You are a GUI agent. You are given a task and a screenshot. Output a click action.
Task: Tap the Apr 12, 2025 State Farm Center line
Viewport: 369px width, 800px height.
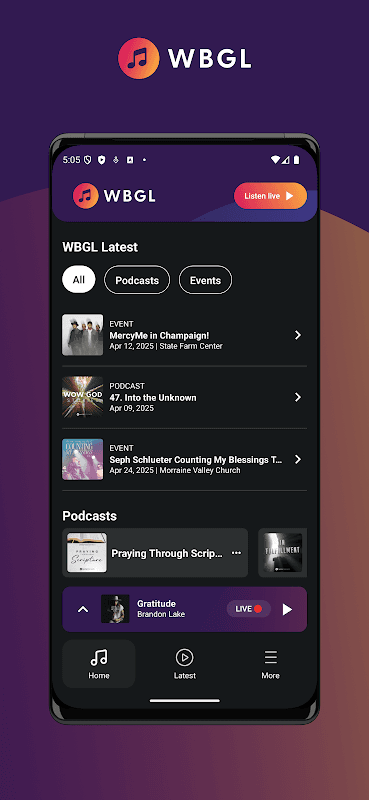[x=166, y=346]
